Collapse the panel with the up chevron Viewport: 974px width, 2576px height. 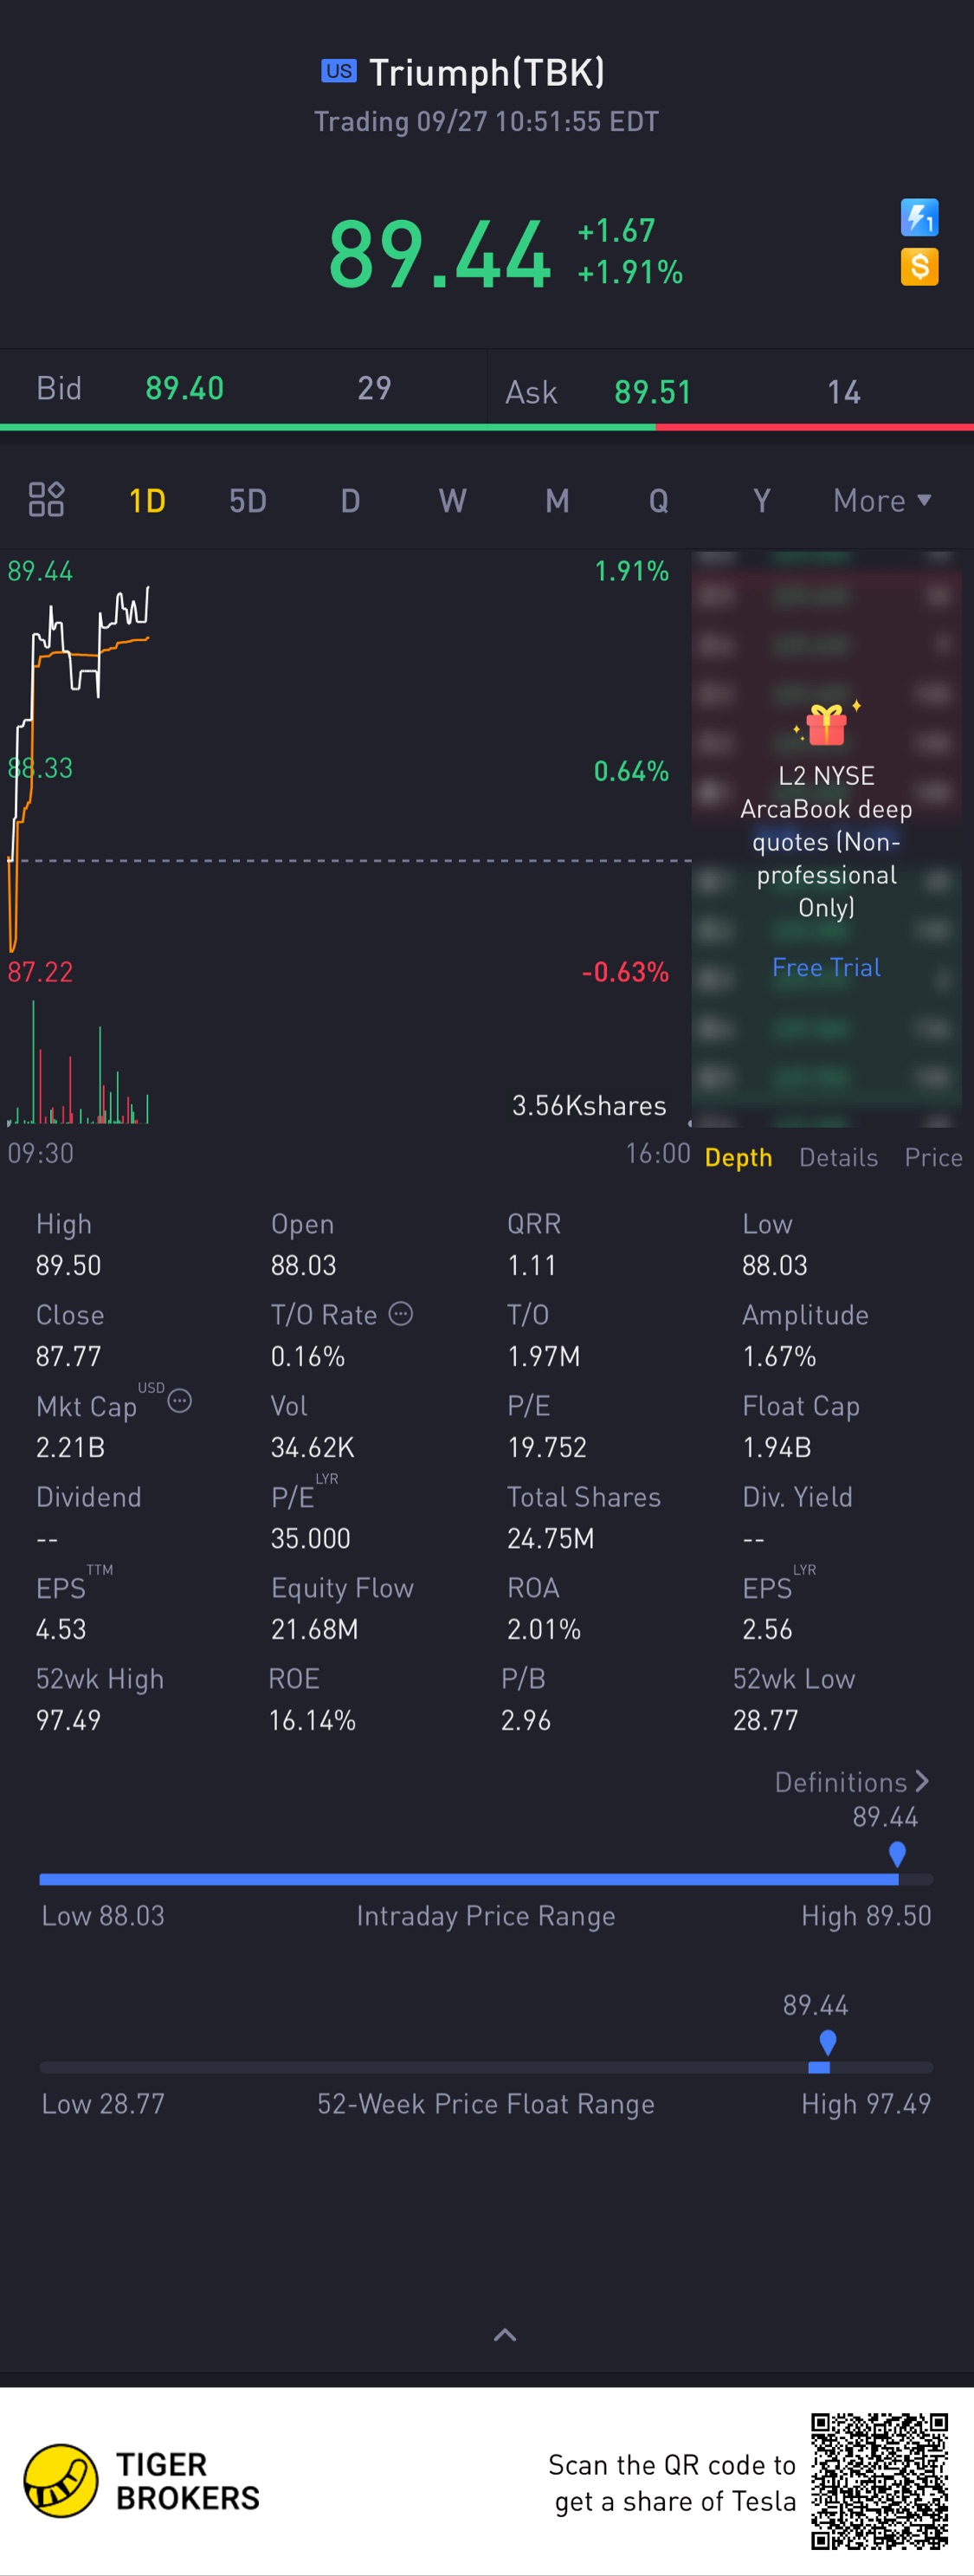click(505, 2335)
